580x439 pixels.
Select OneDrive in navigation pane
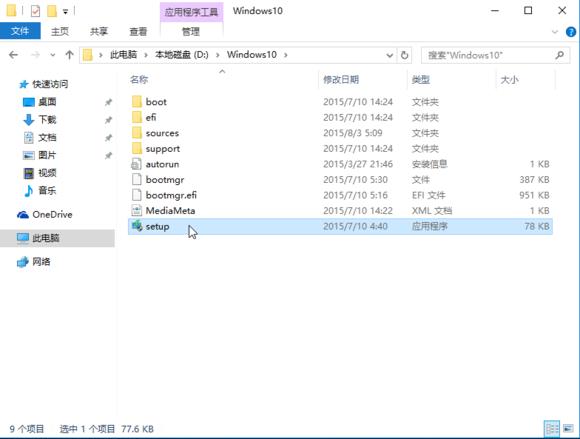click(x=52, y=215)
